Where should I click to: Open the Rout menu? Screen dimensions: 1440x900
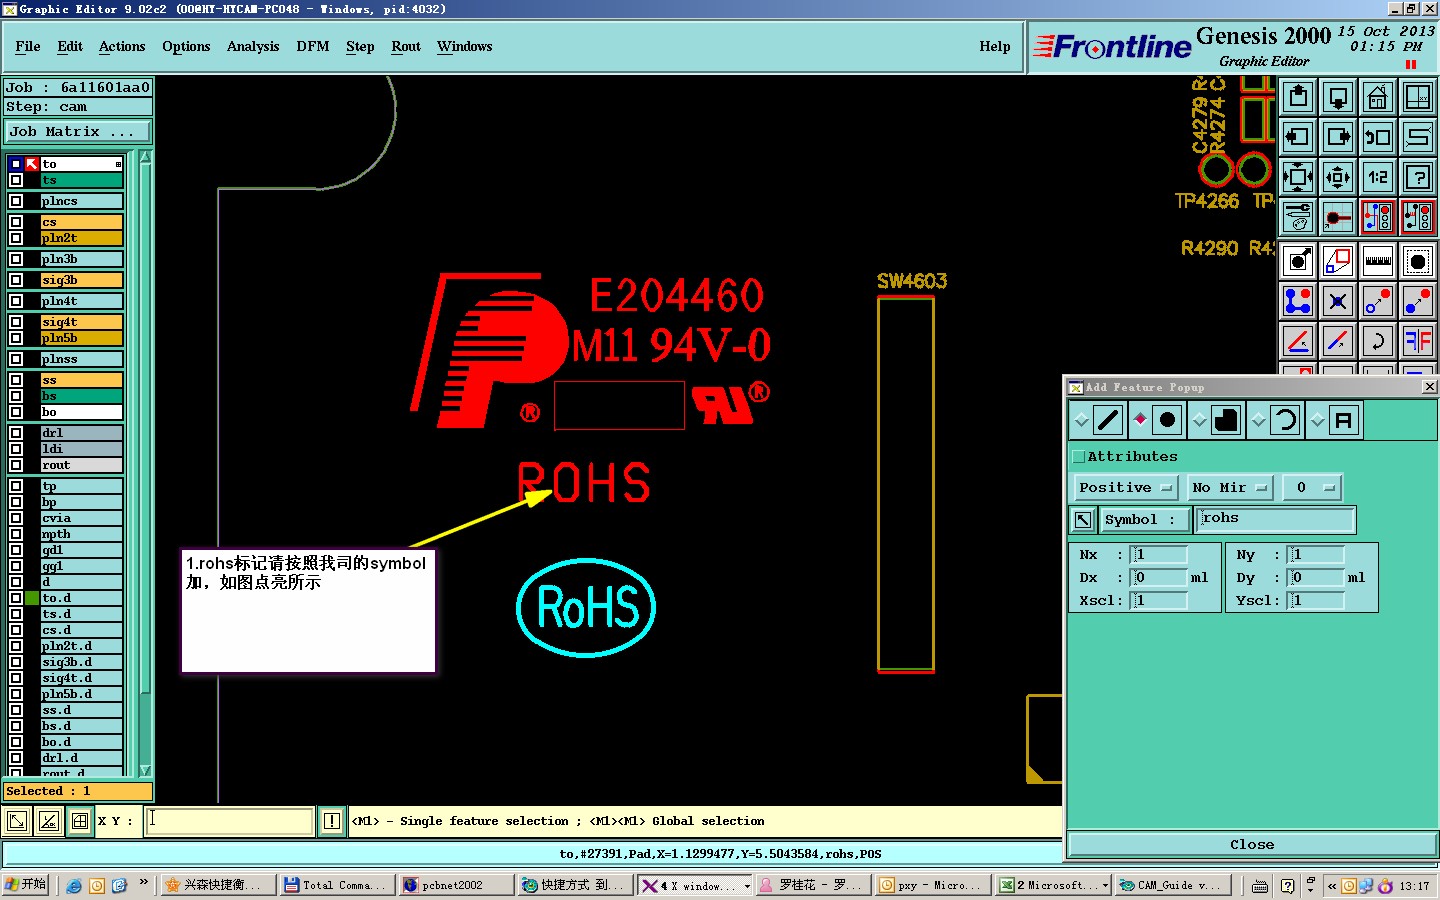pos(406,47)
